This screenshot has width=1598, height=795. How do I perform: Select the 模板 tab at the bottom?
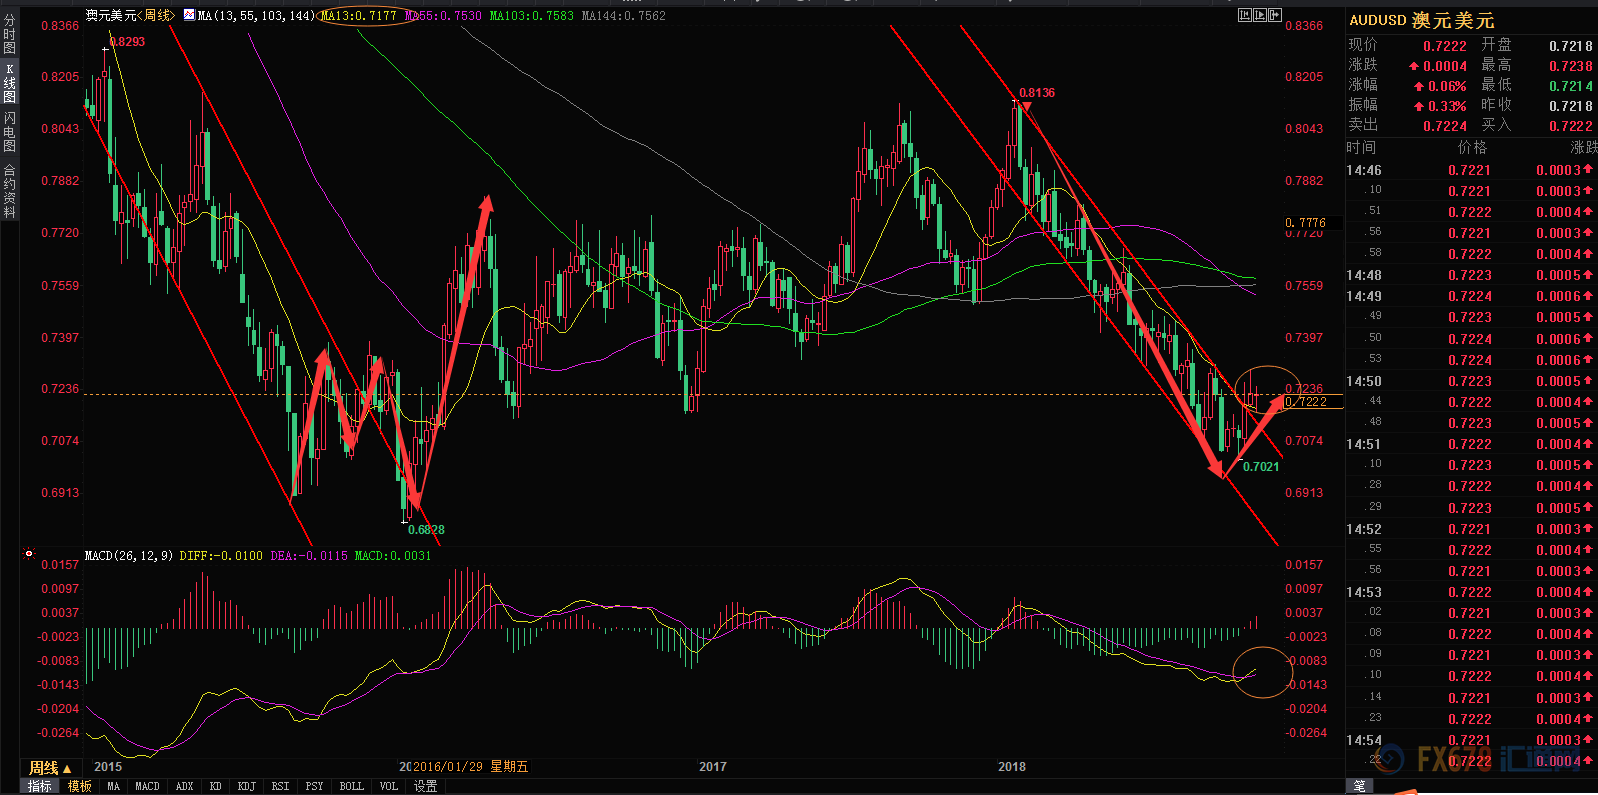[x=80, y=787]
